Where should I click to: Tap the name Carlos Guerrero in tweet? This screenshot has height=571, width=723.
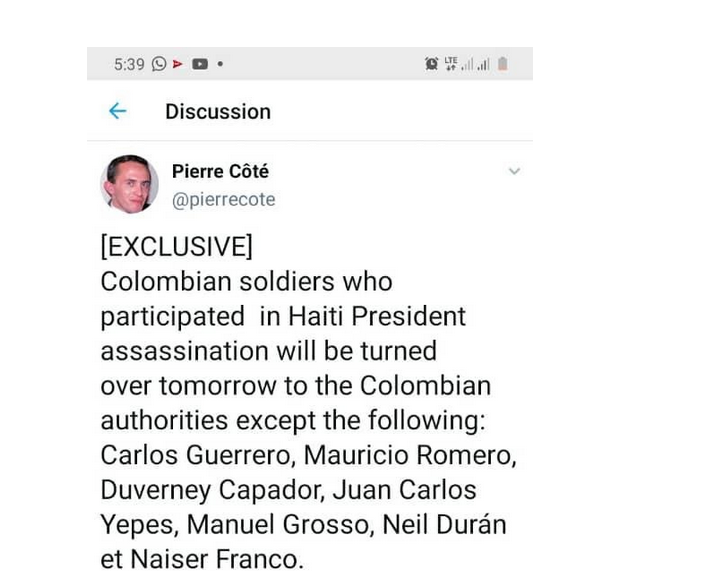pos(197,456)
